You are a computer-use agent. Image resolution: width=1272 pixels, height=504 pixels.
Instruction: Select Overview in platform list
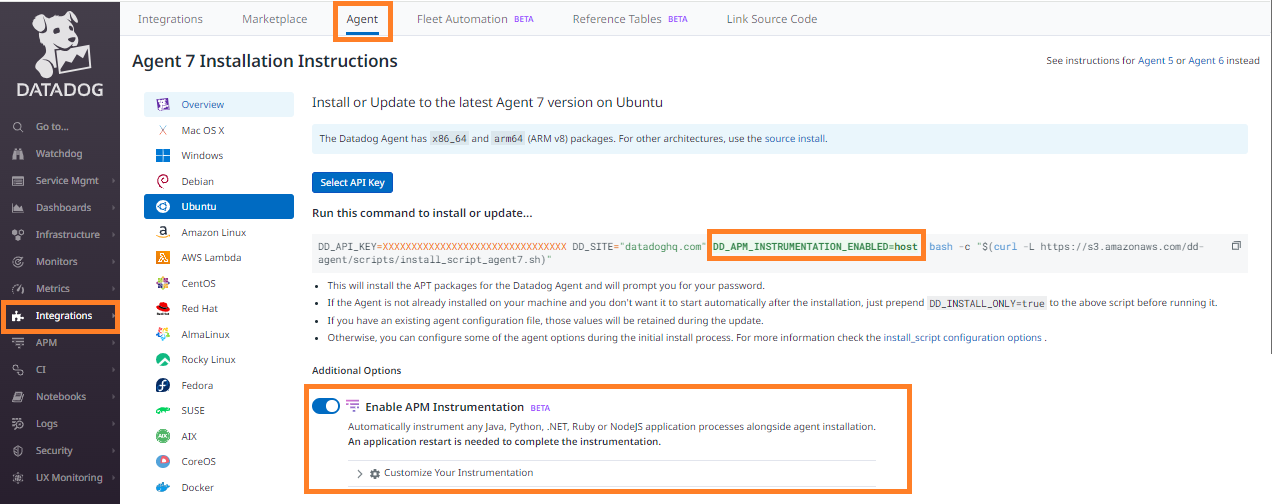click(x=219, y=104)
